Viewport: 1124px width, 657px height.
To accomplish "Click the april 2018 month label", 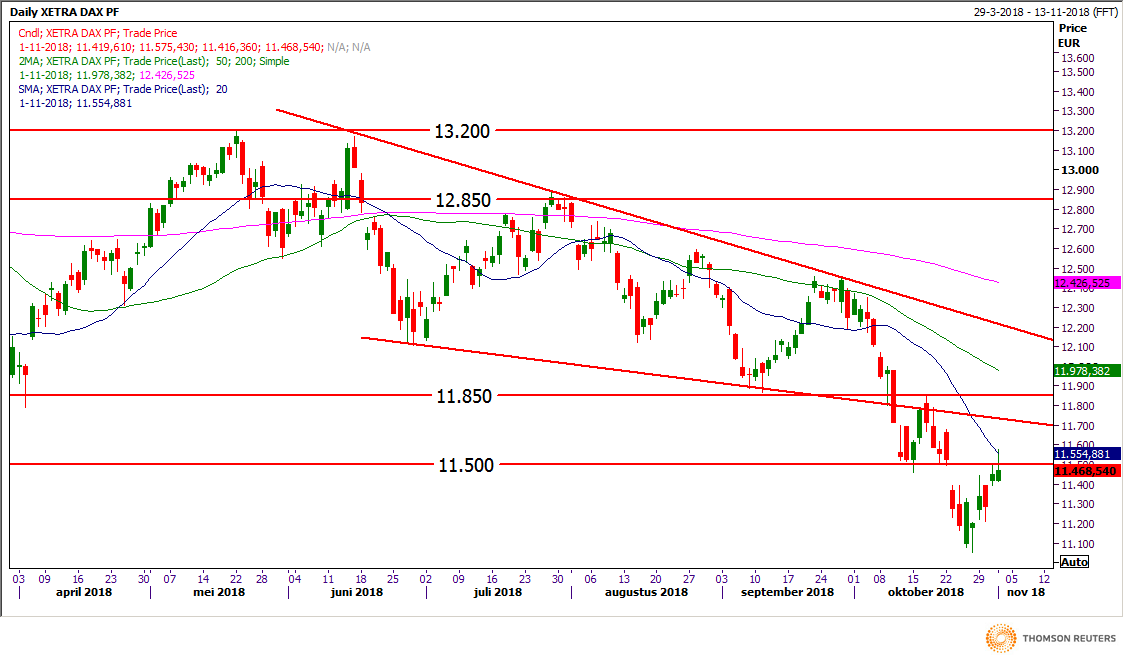I will click(x=84, y=592).
